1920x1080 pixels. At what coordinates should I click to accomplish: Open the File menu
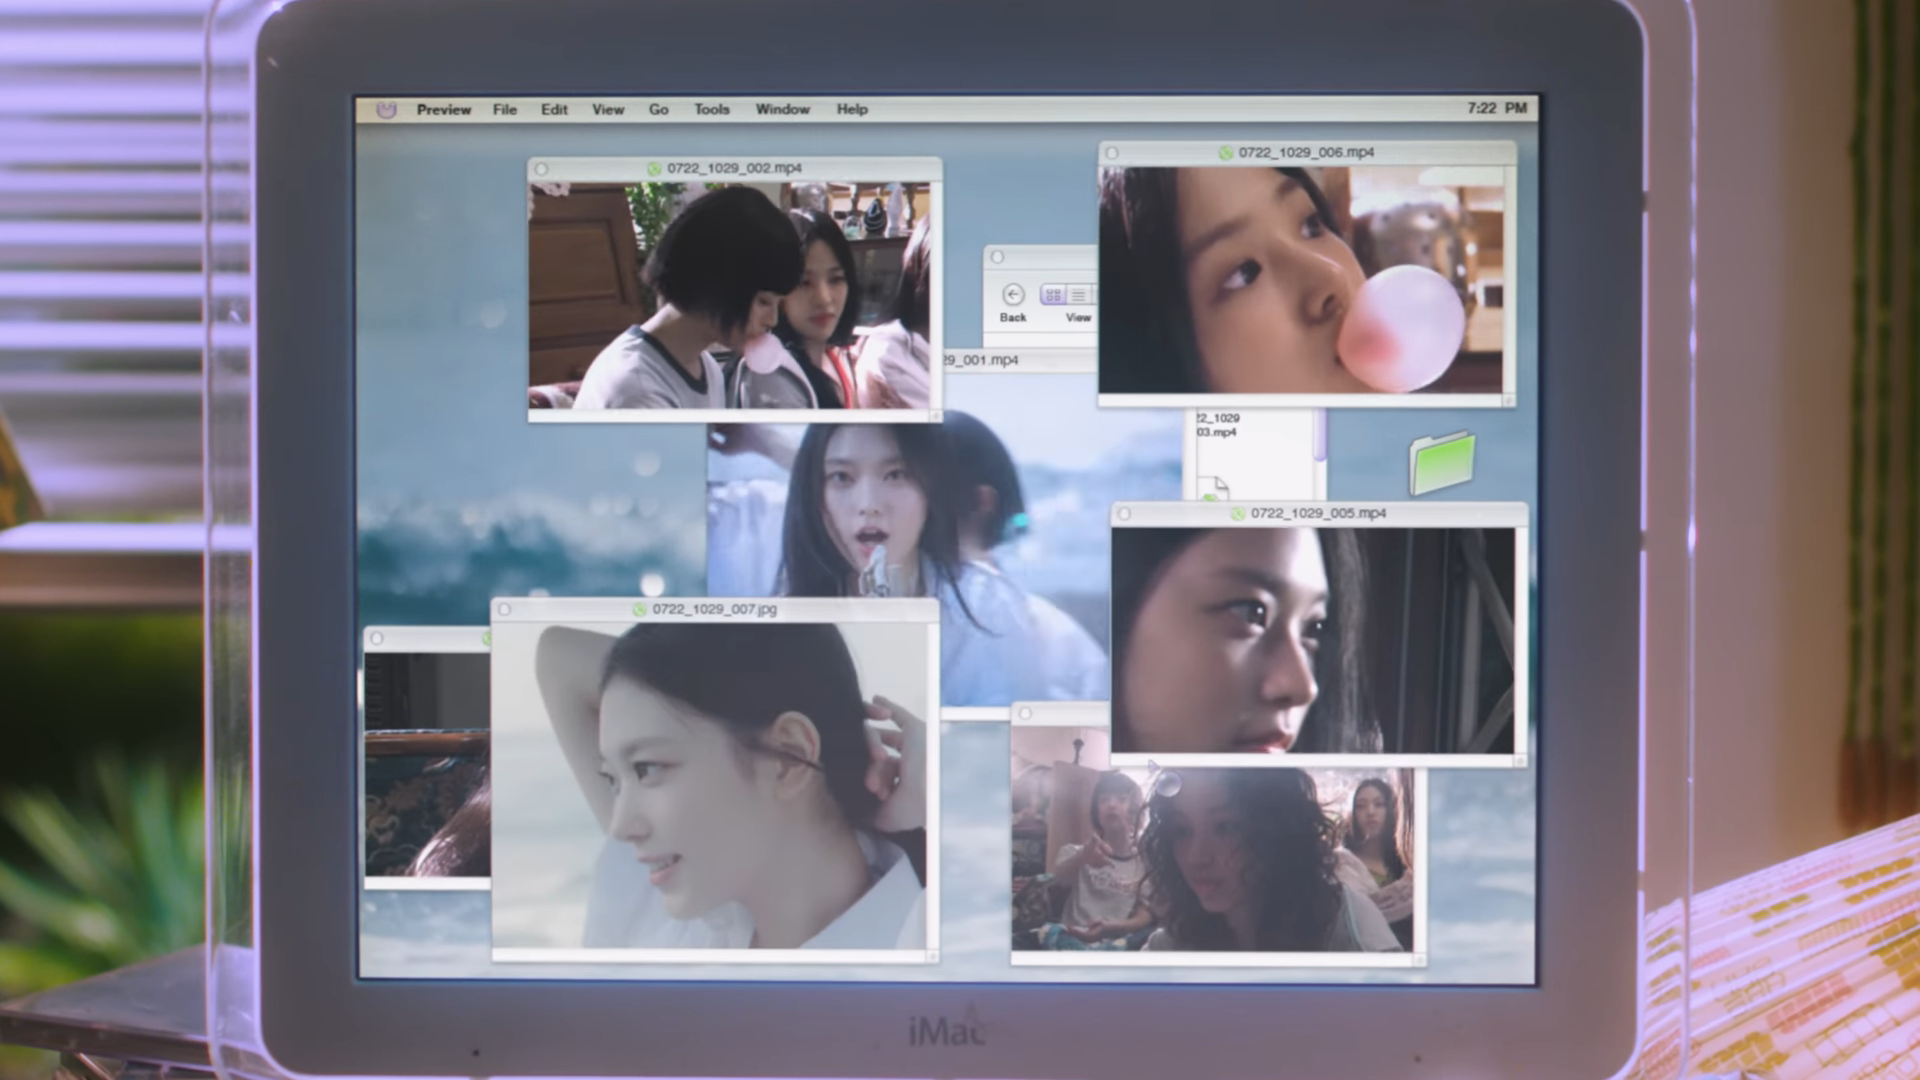(504, 109)
